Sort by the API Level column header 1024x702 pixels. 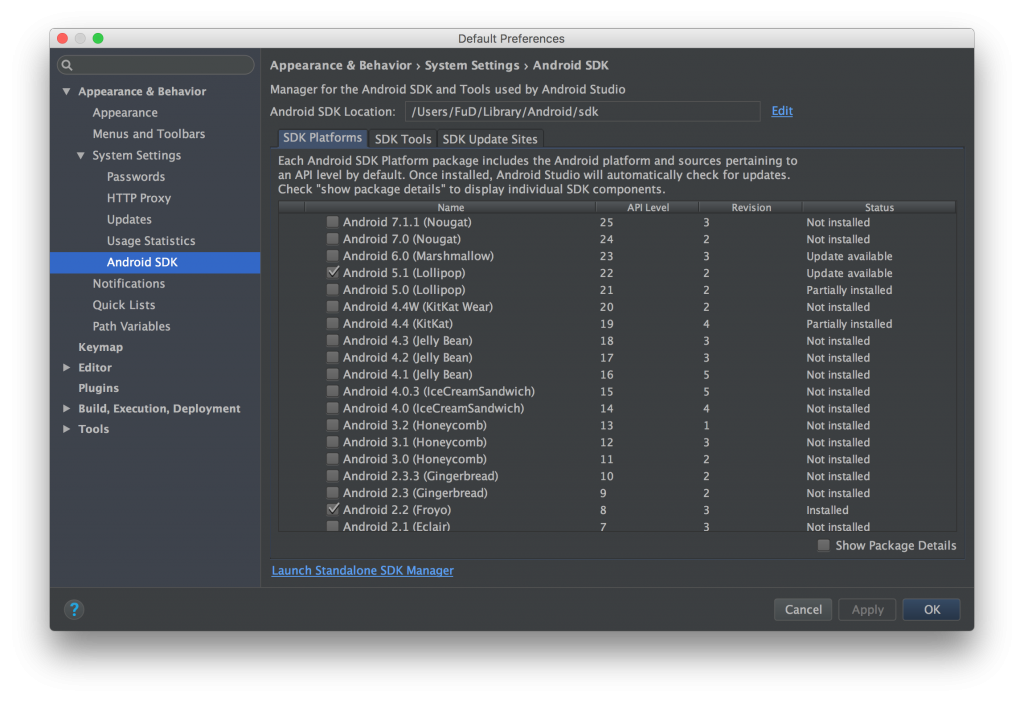648,208
